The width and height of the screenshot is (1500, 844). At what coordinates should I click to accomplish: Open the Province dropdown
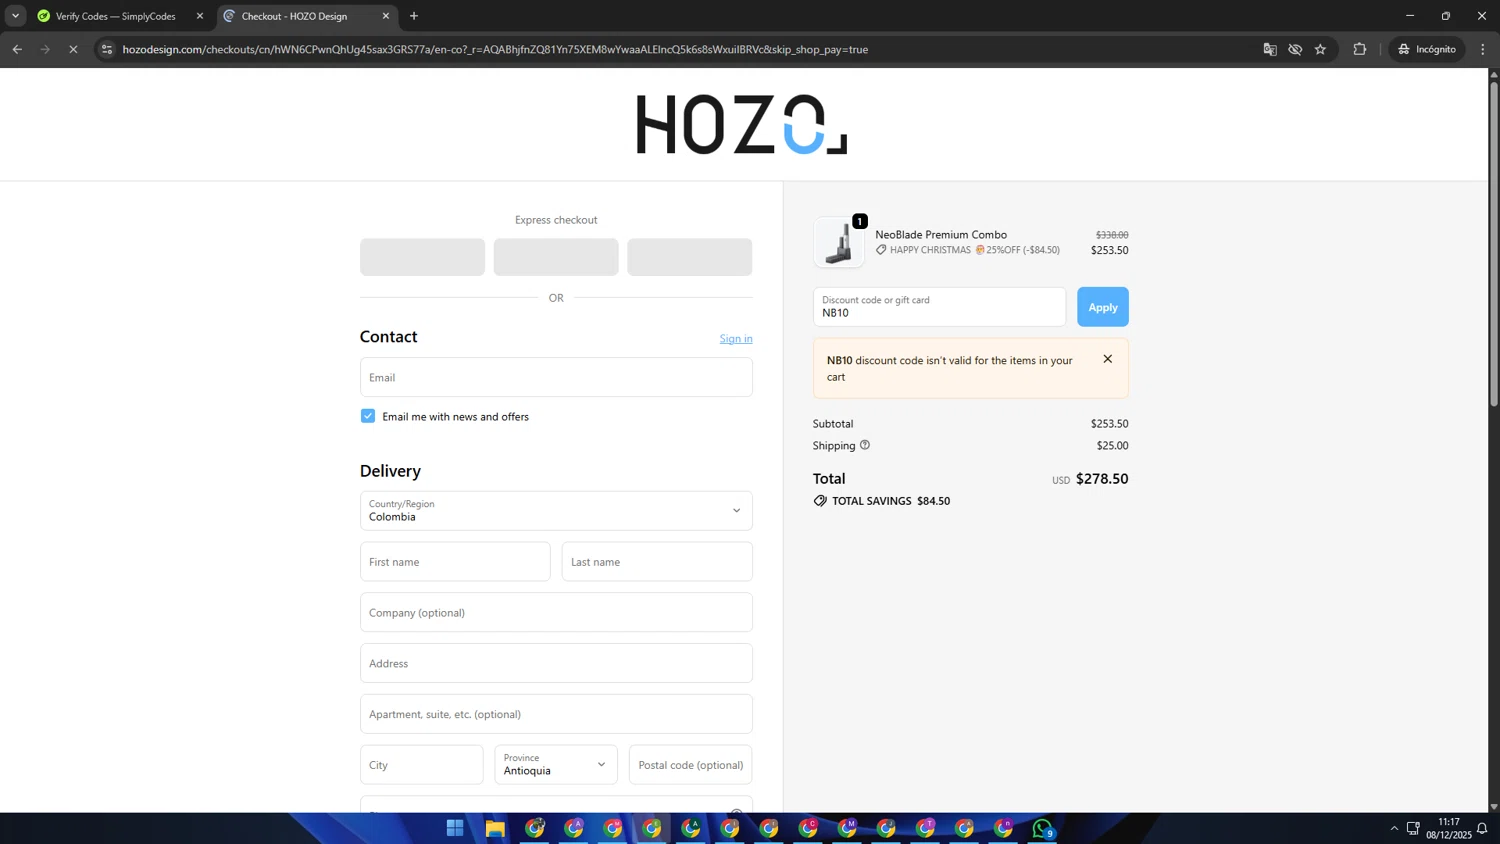coord(556,765)
